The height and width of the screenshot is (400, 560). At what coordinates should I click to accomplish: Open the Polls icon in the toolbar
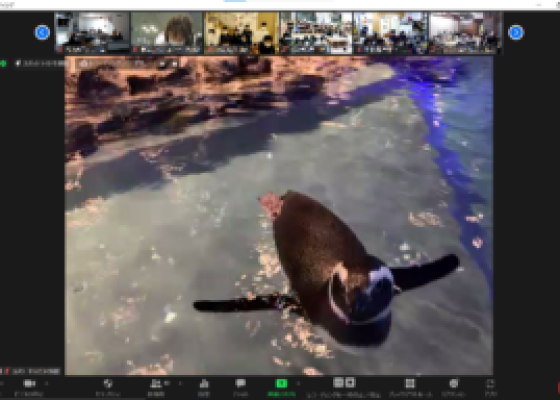click(204, 384)
